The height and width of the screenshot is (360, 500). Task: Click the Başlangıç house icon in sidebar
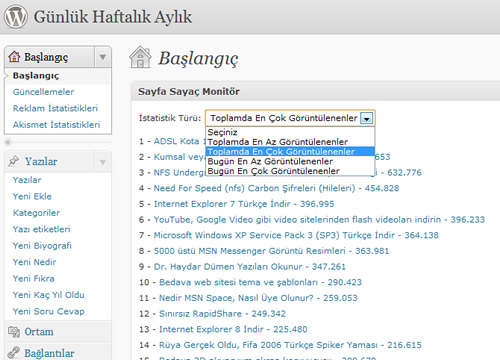(x=14, y=56)
